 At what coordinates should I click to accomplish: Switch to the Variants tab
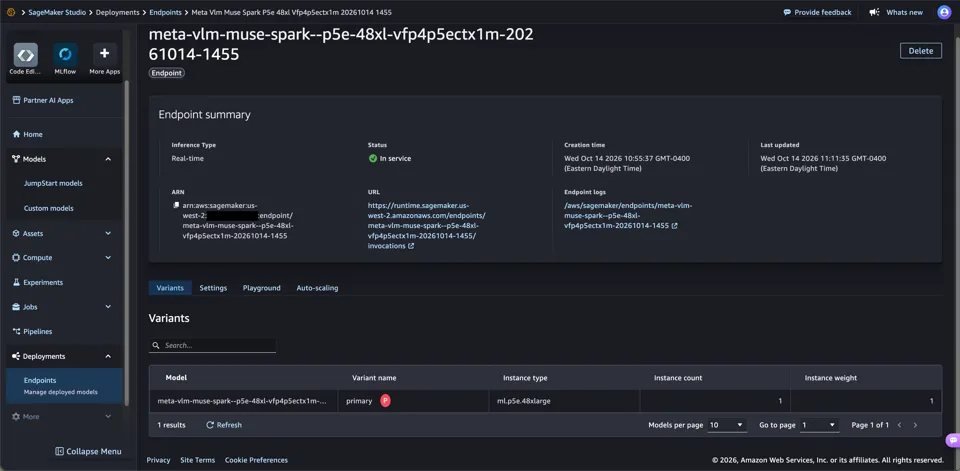(170, 288)
